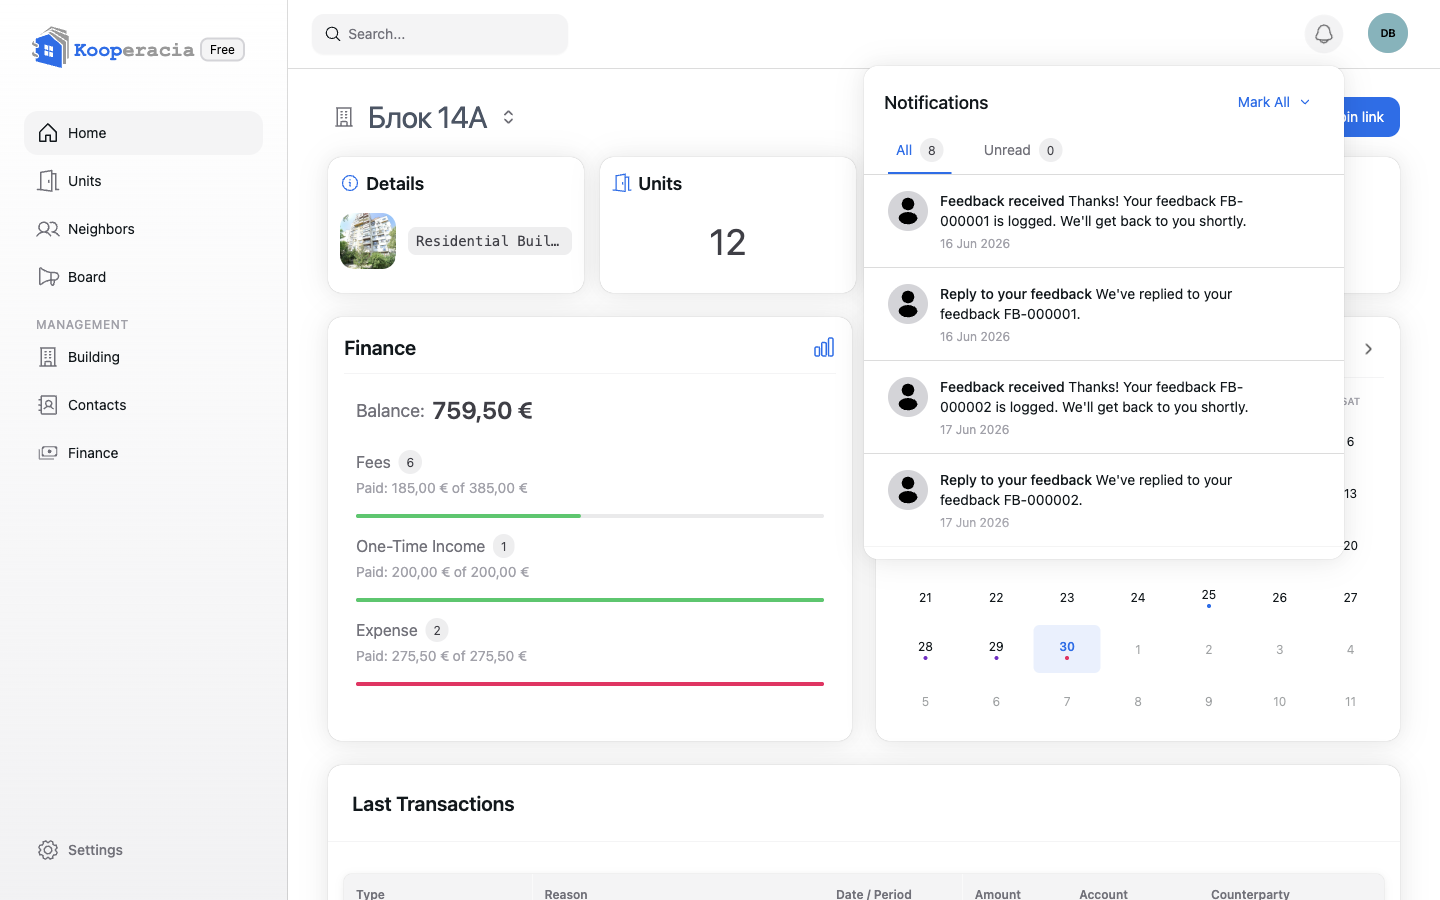Image resolution: width=1440 pixels, height=900 pixels.
Task: Expand the Блок 14A building selector
Action: (508, 117)
